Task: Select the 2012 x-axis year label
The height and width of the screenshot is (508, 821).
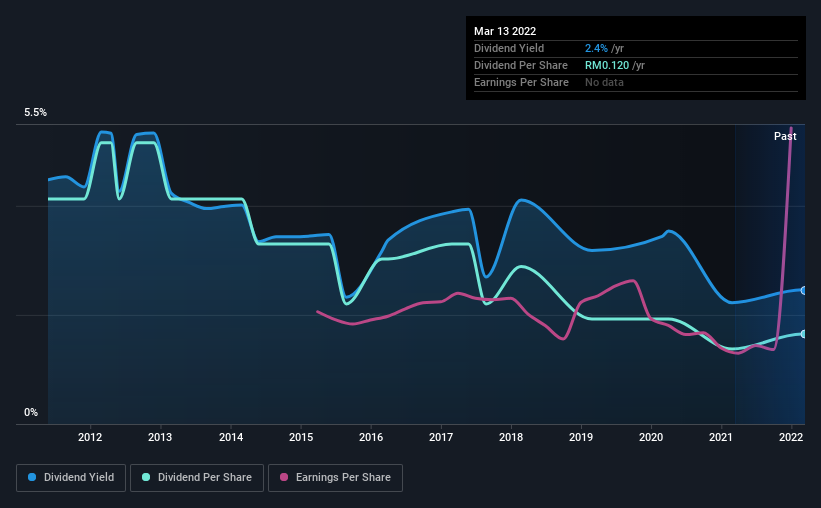Action: tap(90, 437)
